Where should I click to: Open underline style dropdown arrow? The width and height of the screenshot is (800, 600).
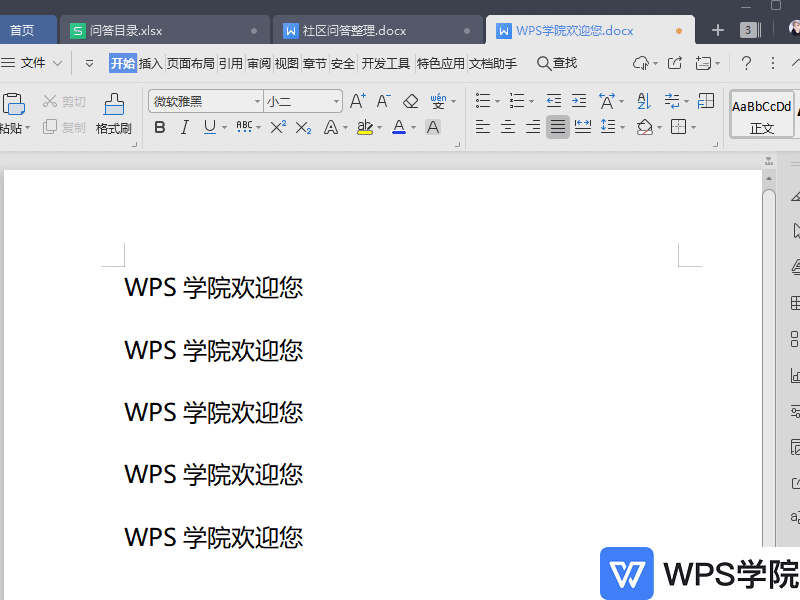224,128
